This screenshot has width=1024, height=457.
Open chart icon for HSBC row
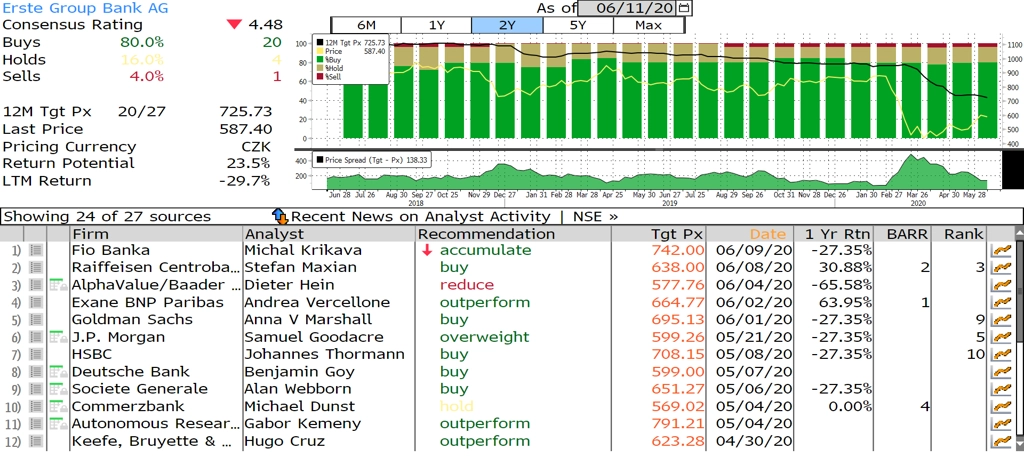pyautogui.click(x=1000, y=354)
